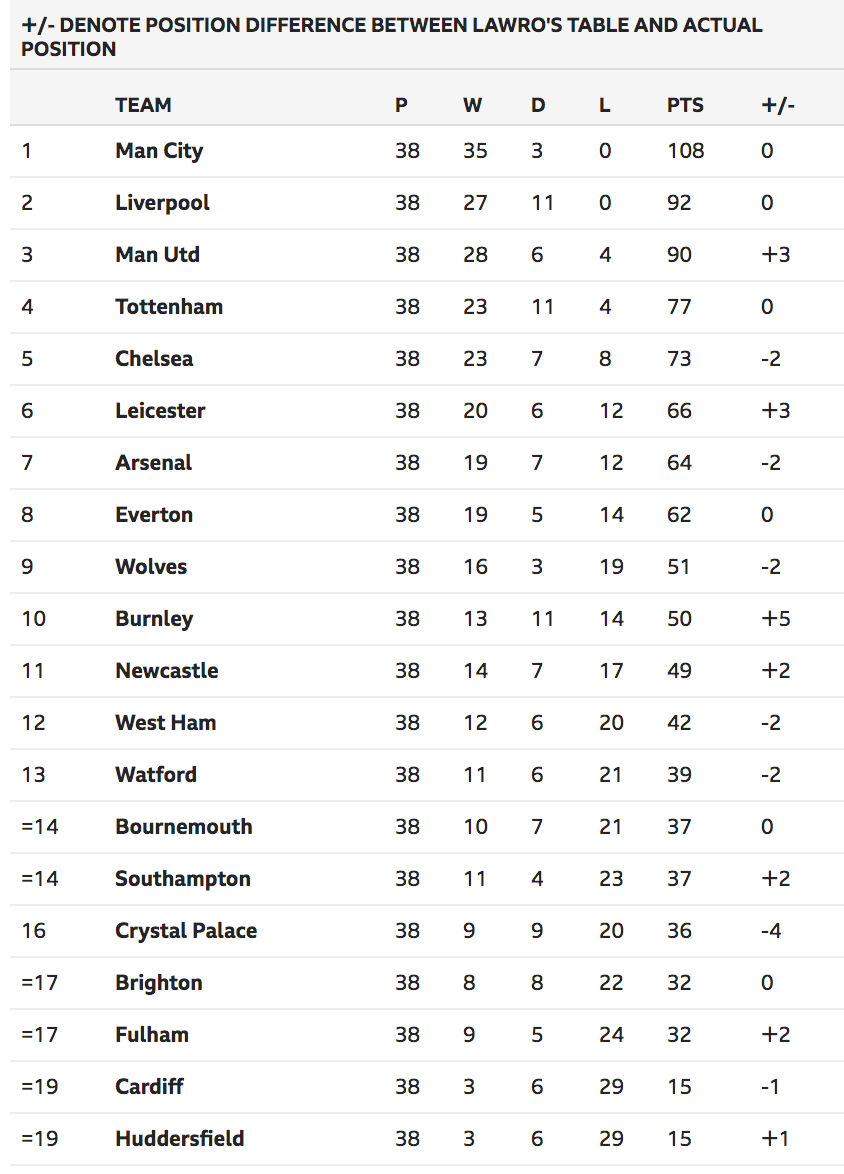Screen dimensions: 844x1174
Task: Click Arsenal in the team column
Action: coord(154,463)
